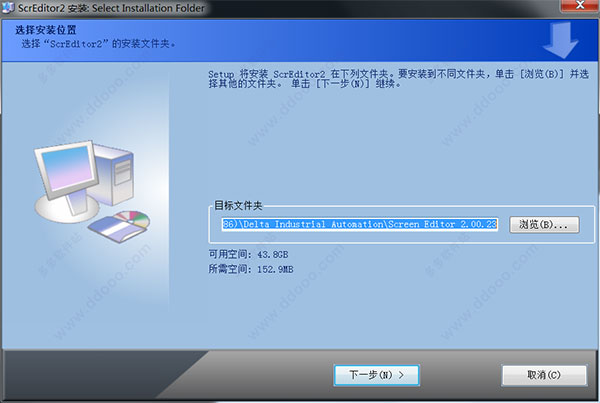The image size is (600, 403).
Task: Click the blue down-arrow icon in header
Action: pos(560,40)
